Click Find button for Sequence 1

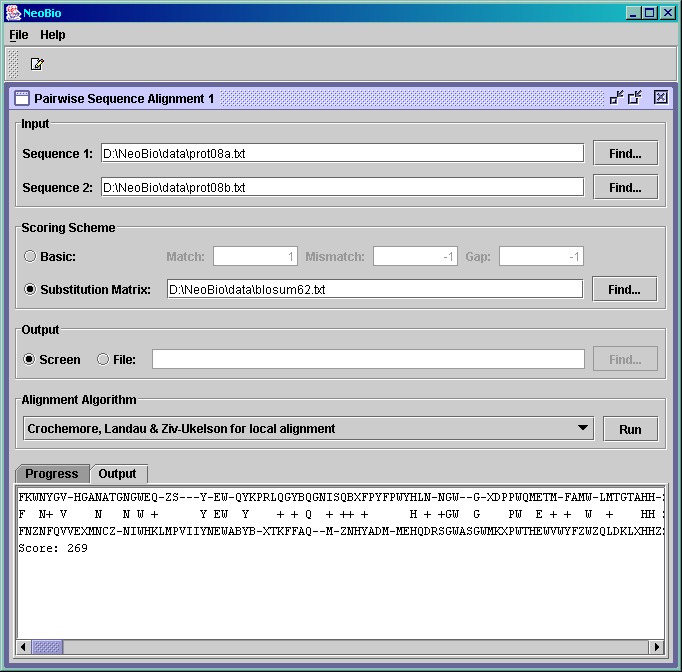[x=625, y=153]
